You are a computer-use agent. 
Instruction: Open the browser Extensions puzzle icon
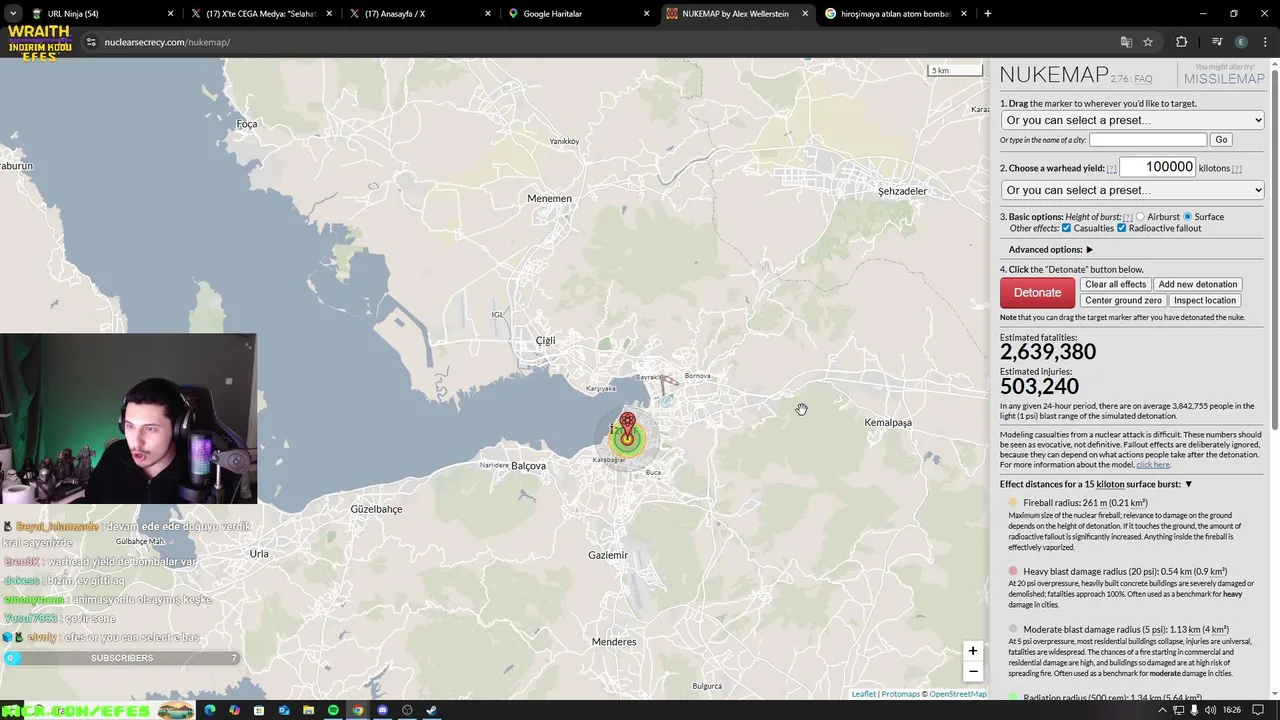(1182, 42)
